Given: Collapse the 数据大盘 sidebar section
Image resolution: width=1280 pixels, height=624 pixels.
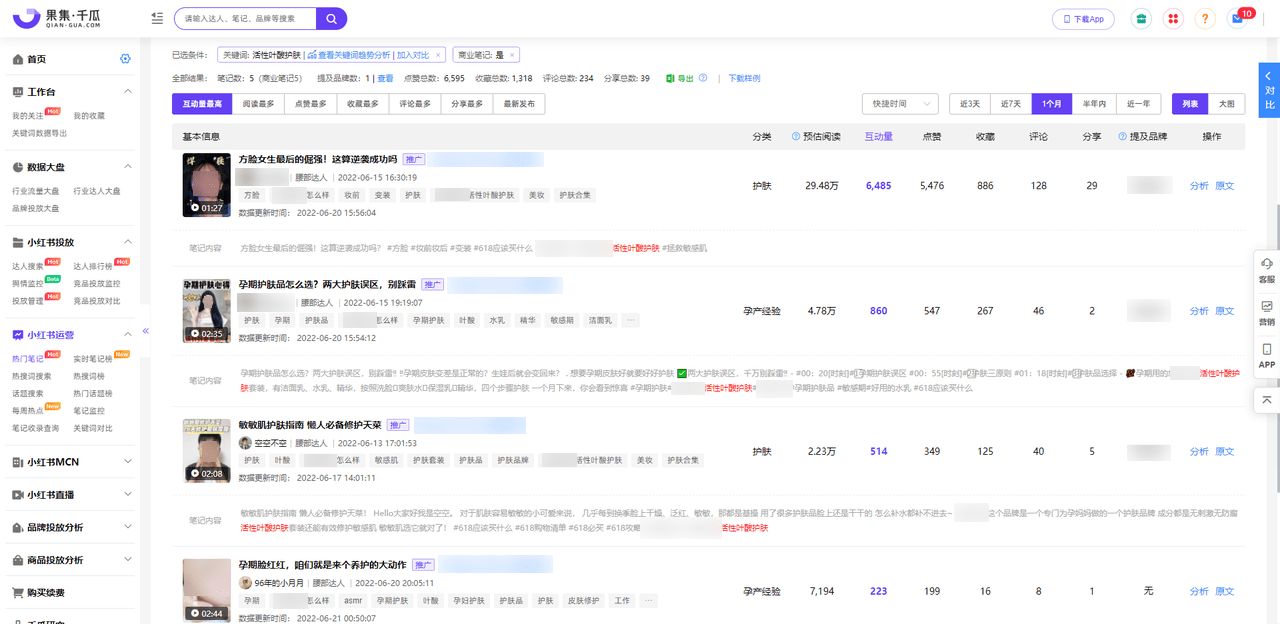Looking at the screenshot, I should click(x=128, y=167).
